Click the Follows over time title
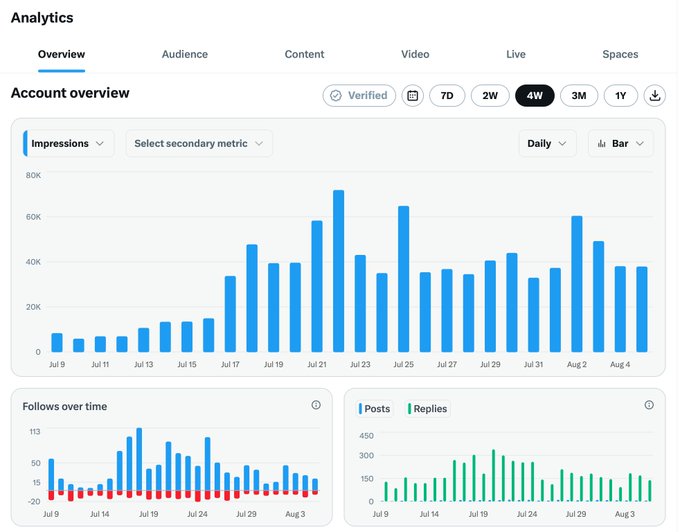Viewport: 680px width, 532px height. (x=65, y=407)
